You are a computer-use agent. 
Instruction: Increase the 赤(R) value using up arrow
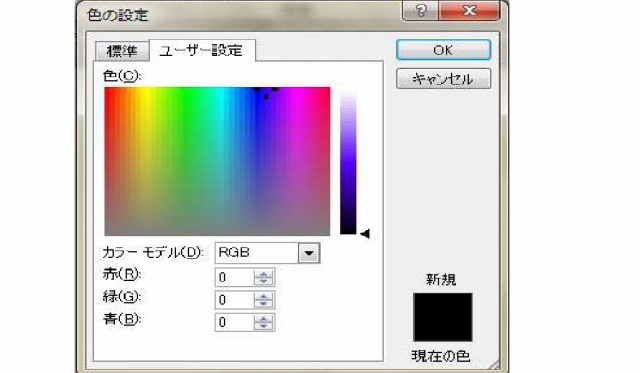coord(263,274)
